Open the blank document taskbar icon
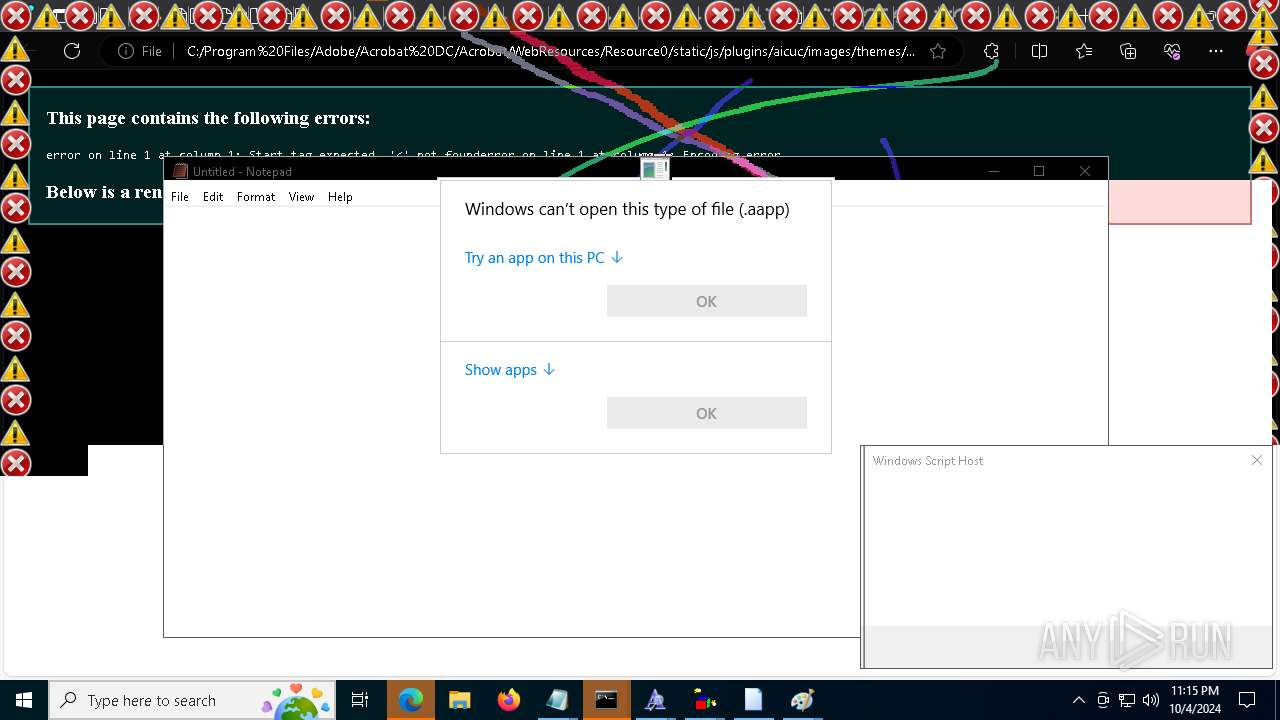 pos(753,700)
